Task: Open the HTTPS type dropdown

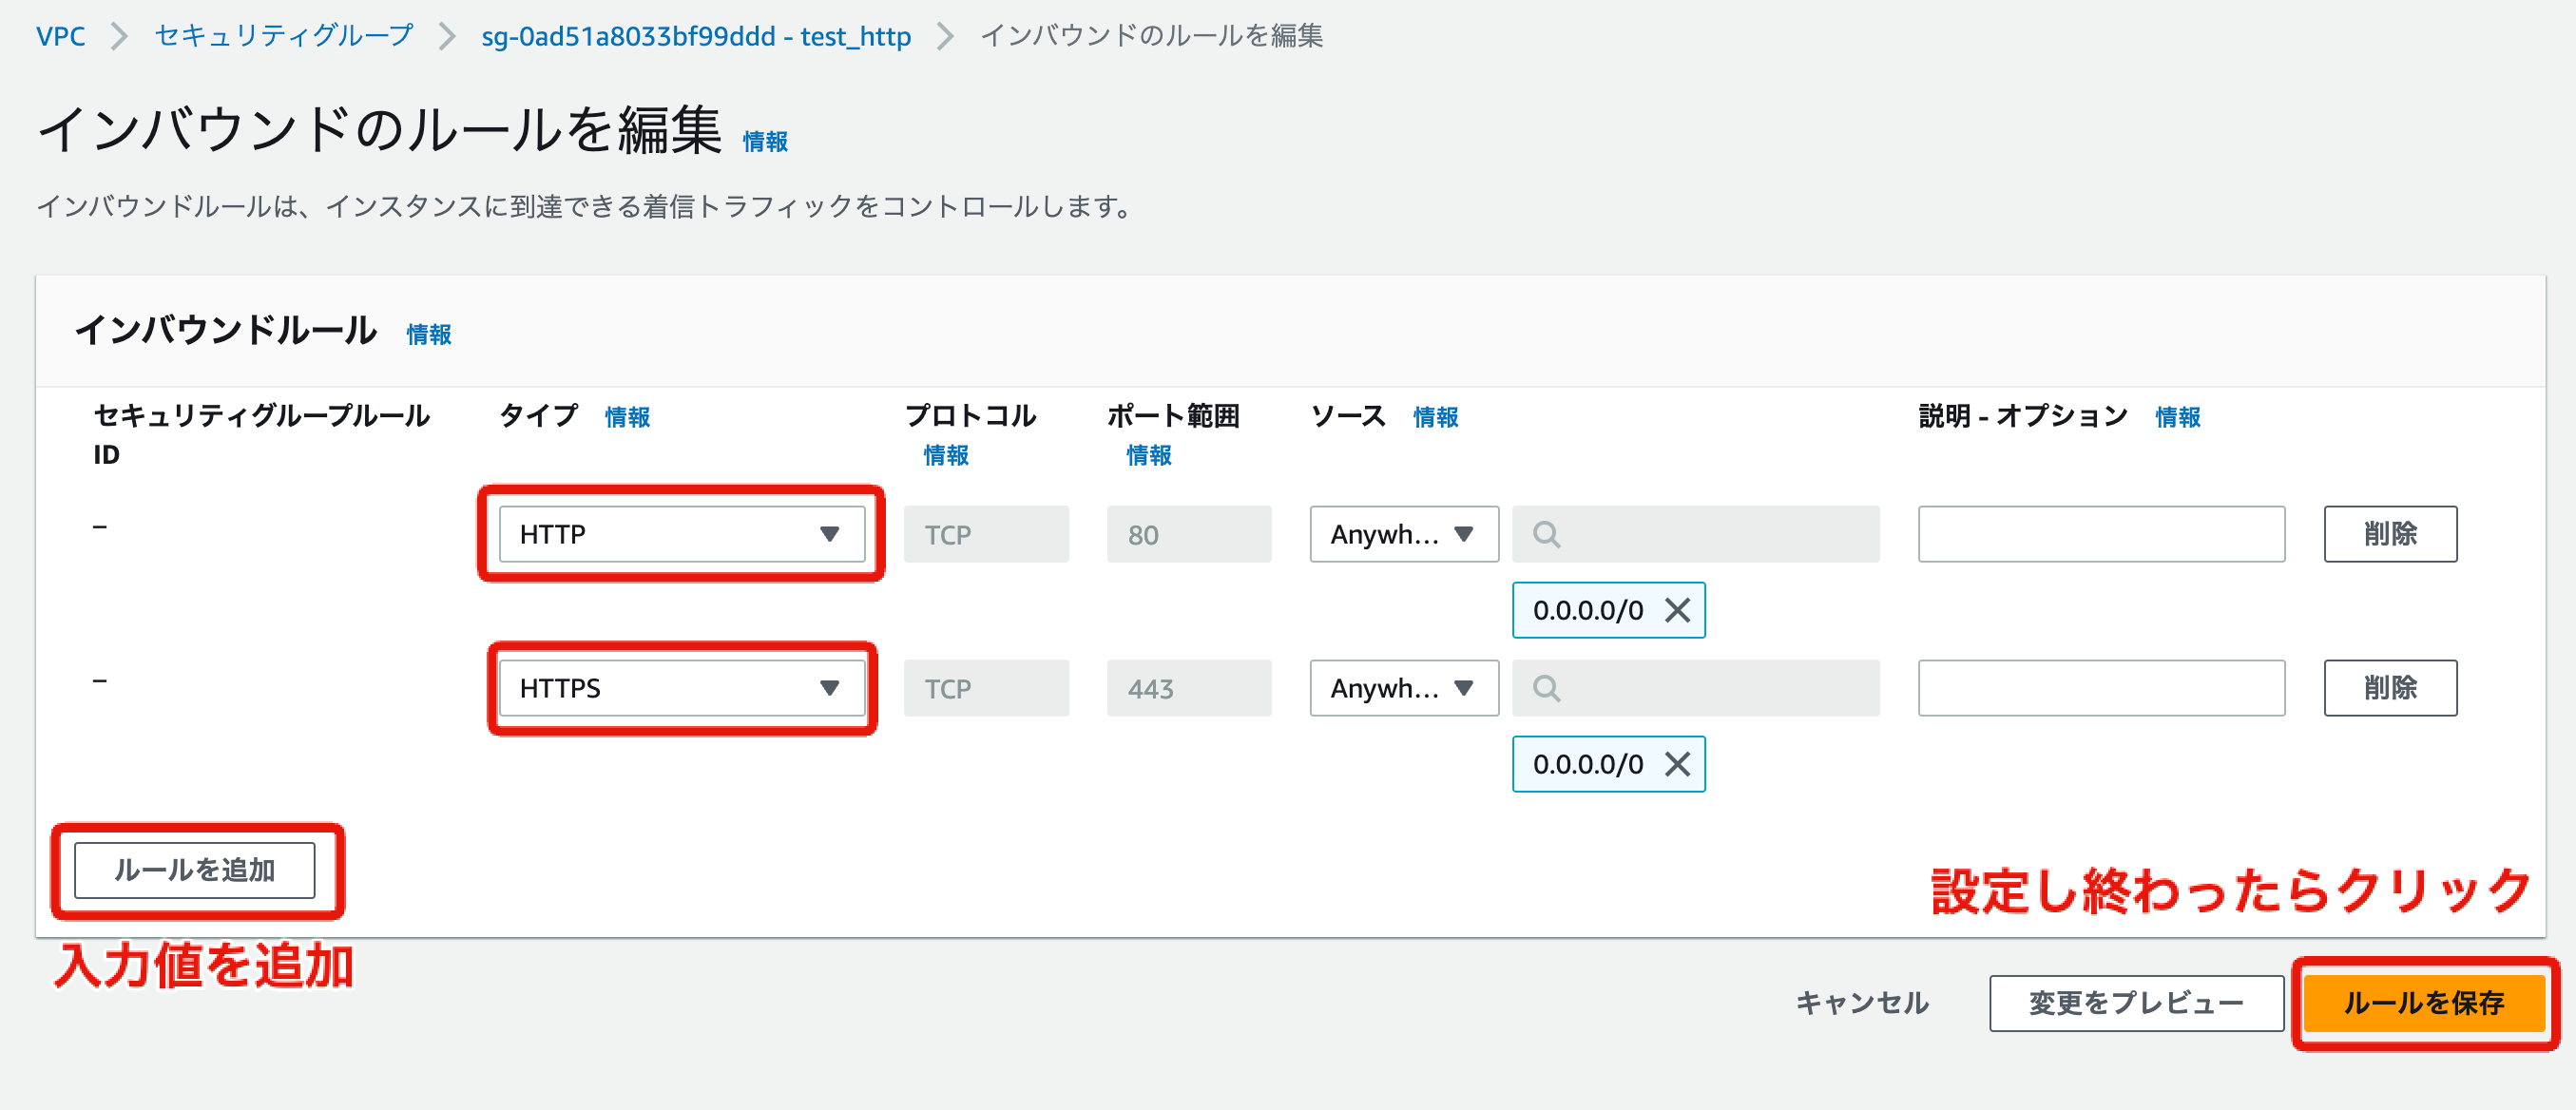Action: (x=680, y=688)
